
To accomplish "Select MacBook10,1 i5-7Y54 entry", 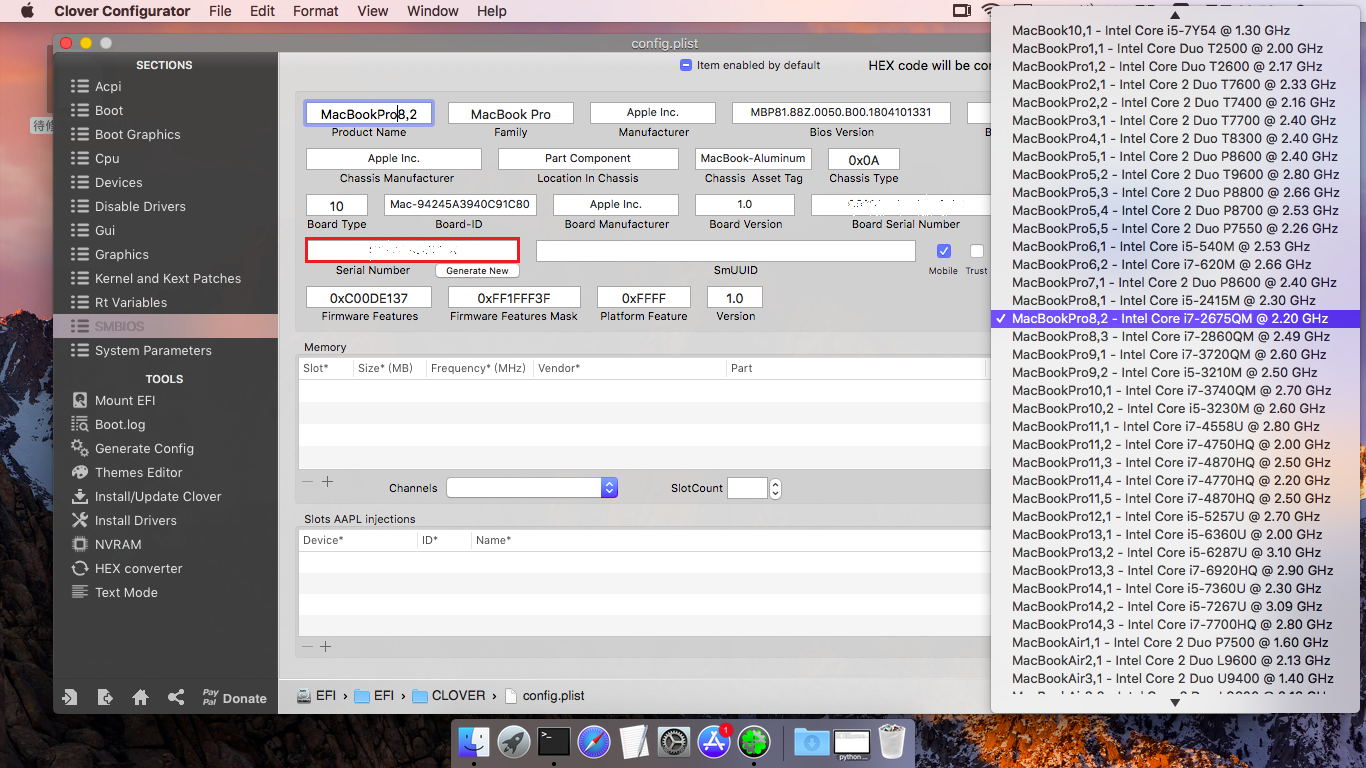I will 1175,30.
